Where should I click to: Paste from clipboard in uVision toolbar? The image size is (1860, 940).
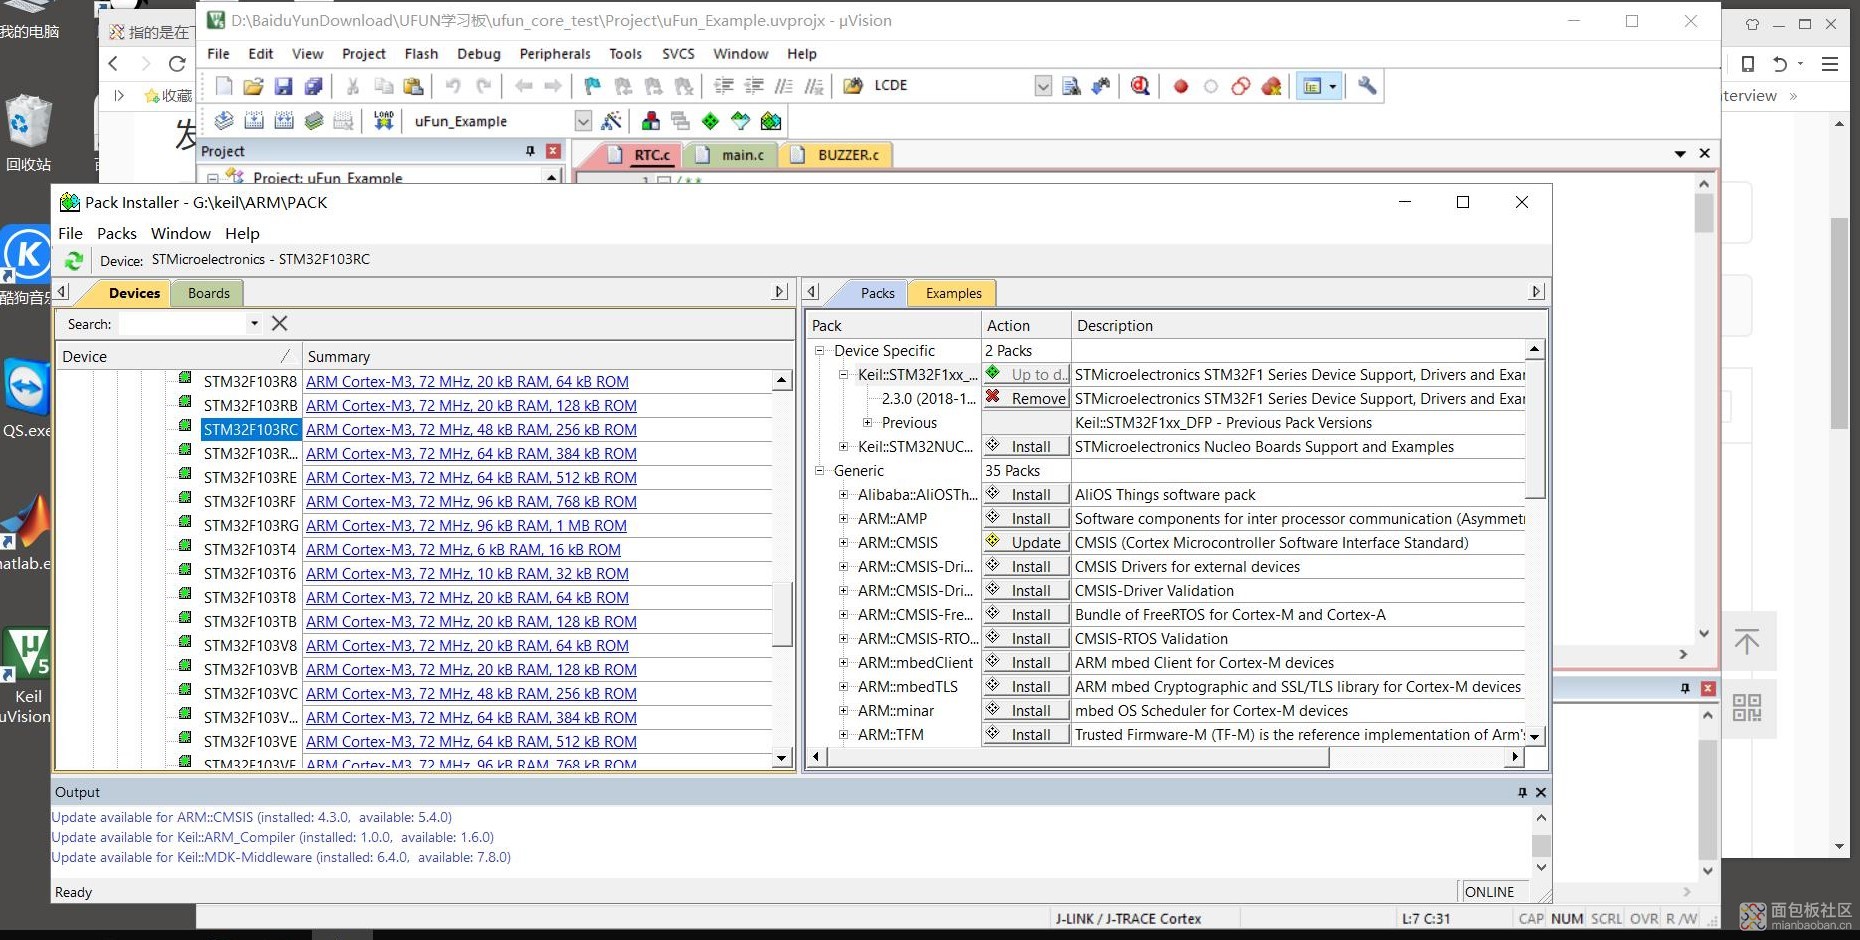tap(413, 86)
